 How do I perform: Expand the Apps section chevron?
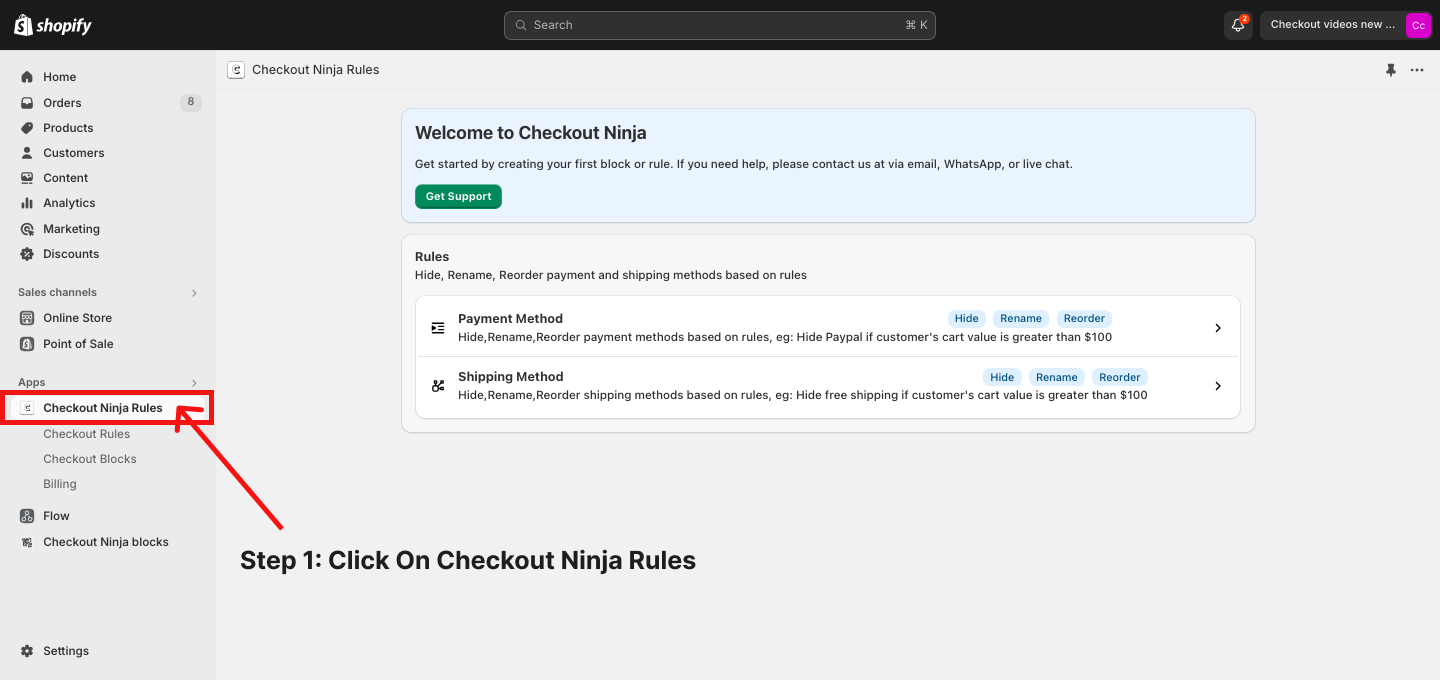point(194,383)
